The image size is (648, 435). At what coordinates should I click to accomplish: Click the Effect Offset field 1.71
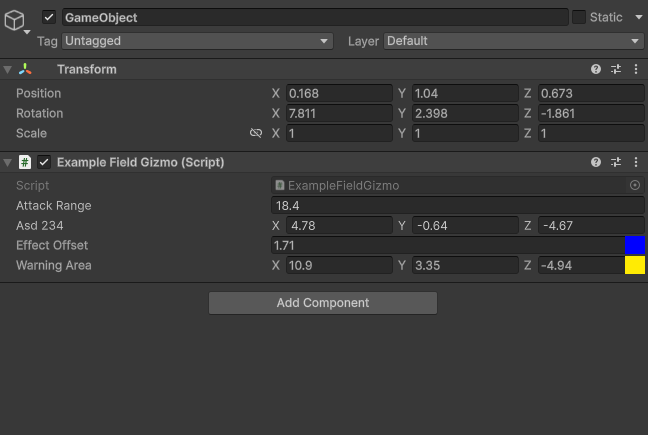tap(448, 245)
